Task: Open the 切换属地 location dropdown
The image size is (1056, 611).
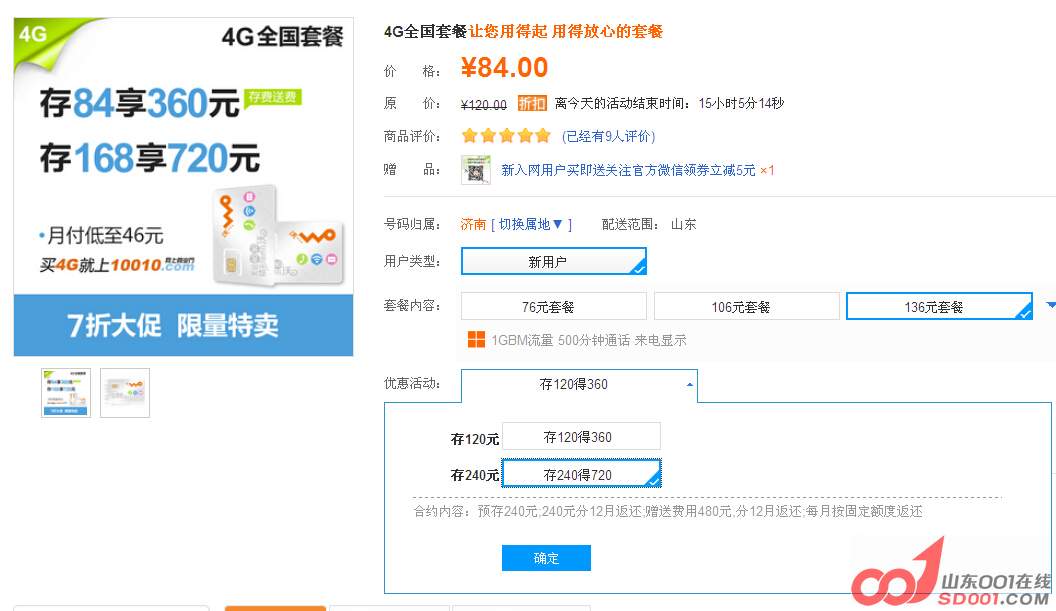Action: point(531,225)
